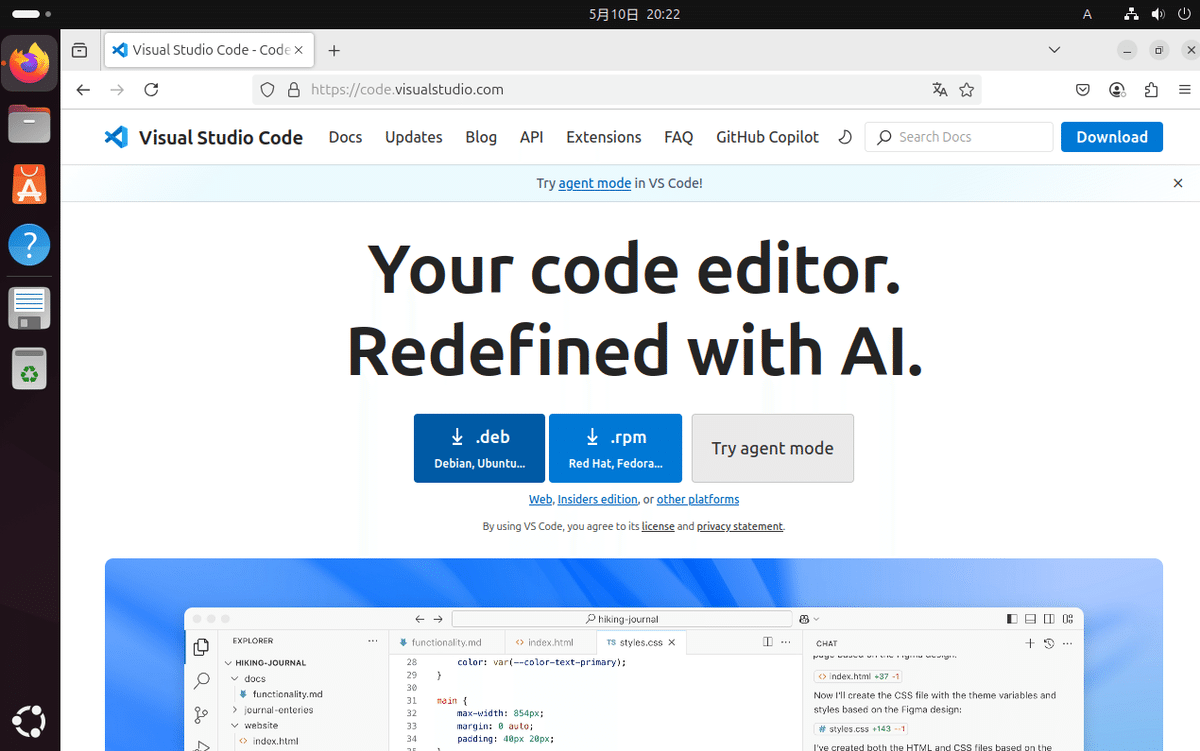Image resolution: width=1200 pixels, height=751 pixels.
Task: Start a new chat with the plus icon
Action: pyautogui.click(x=1029, y=643)
